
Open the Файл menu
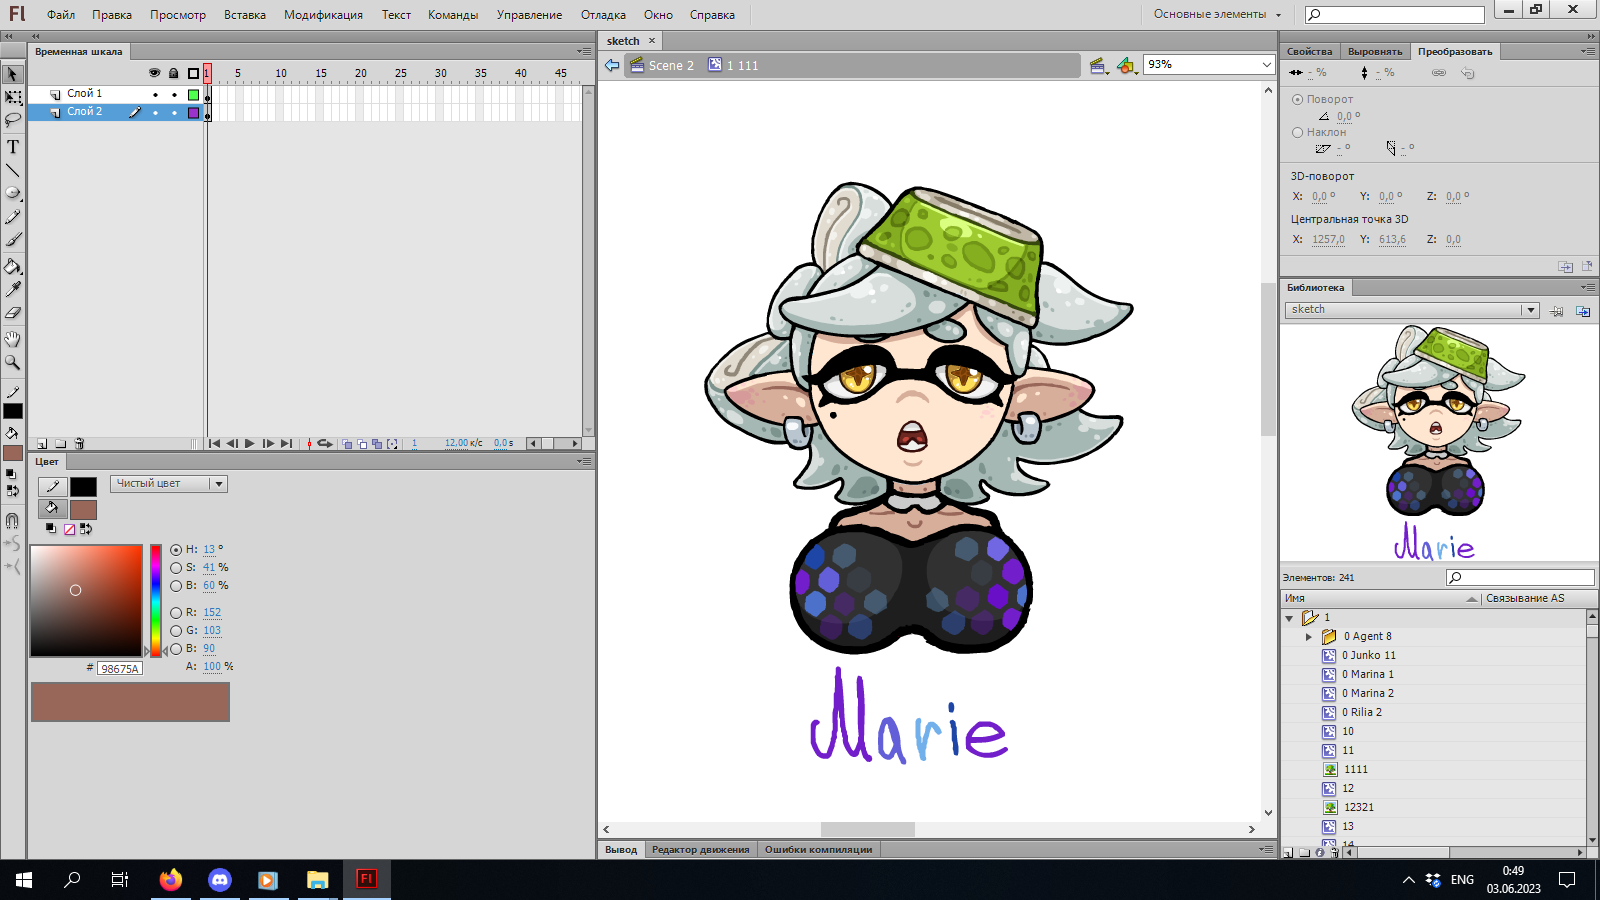point(61,15)
